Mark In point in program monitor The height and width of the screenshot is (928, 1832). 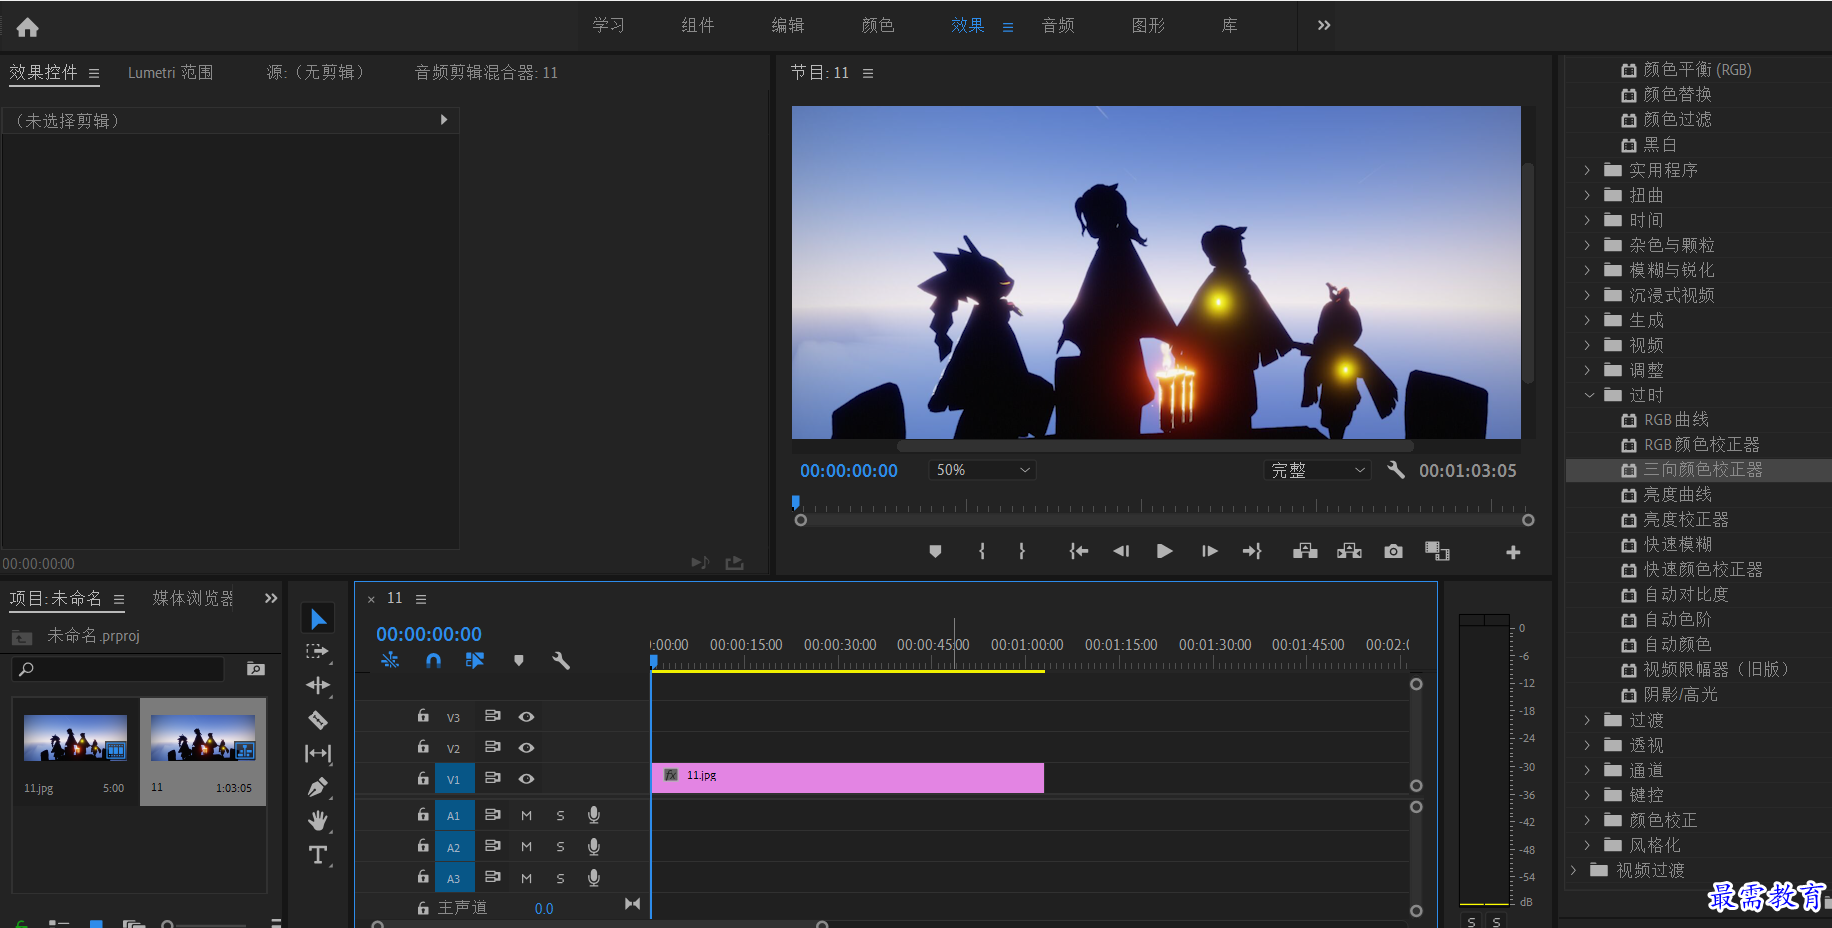tap(982, 551)
